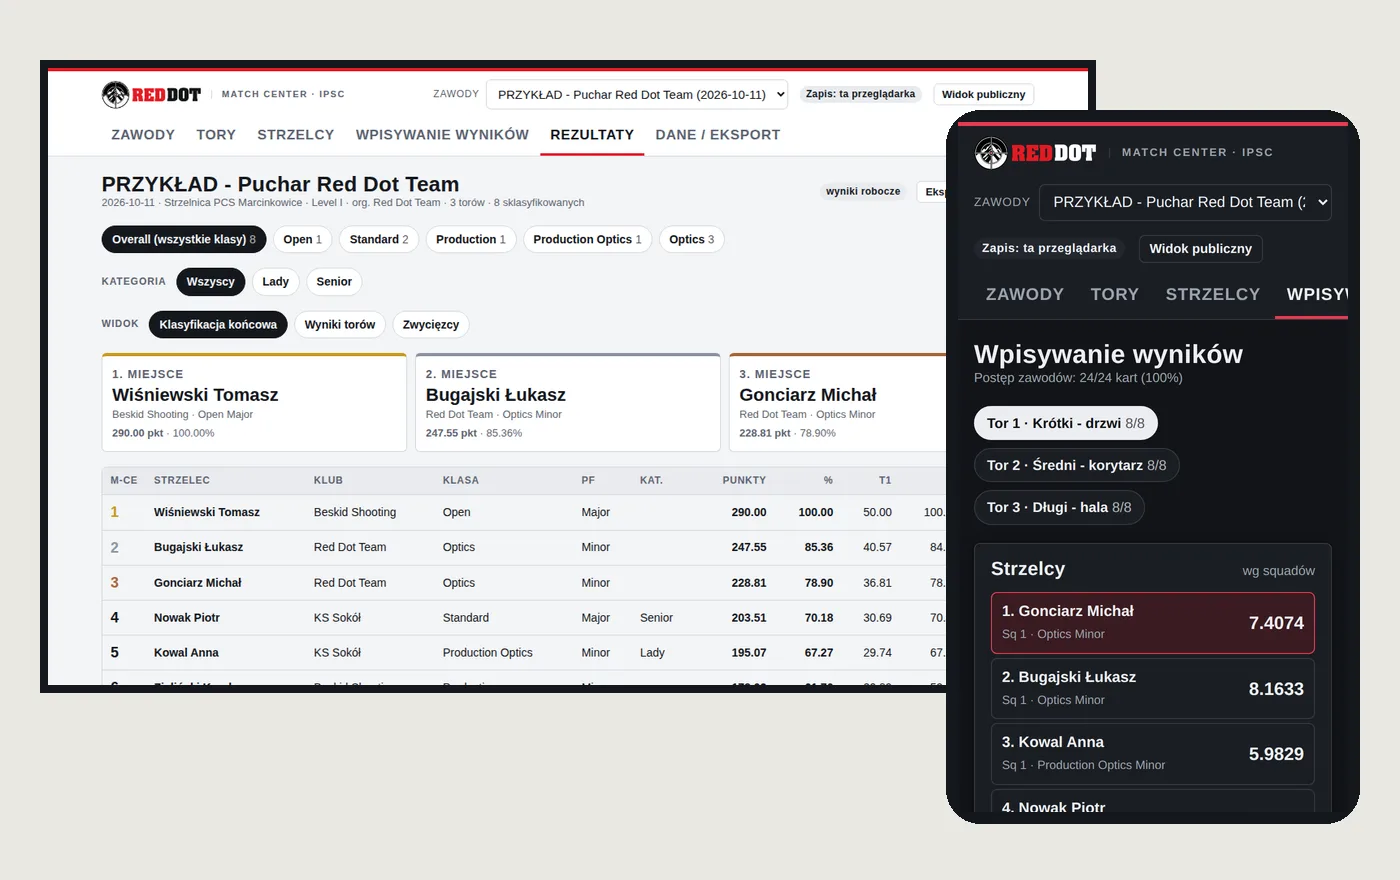This screenshot has width=1400, height=880.
Task: Open ZAWODY tab in desktop window
Action: (x=143, y=134)
